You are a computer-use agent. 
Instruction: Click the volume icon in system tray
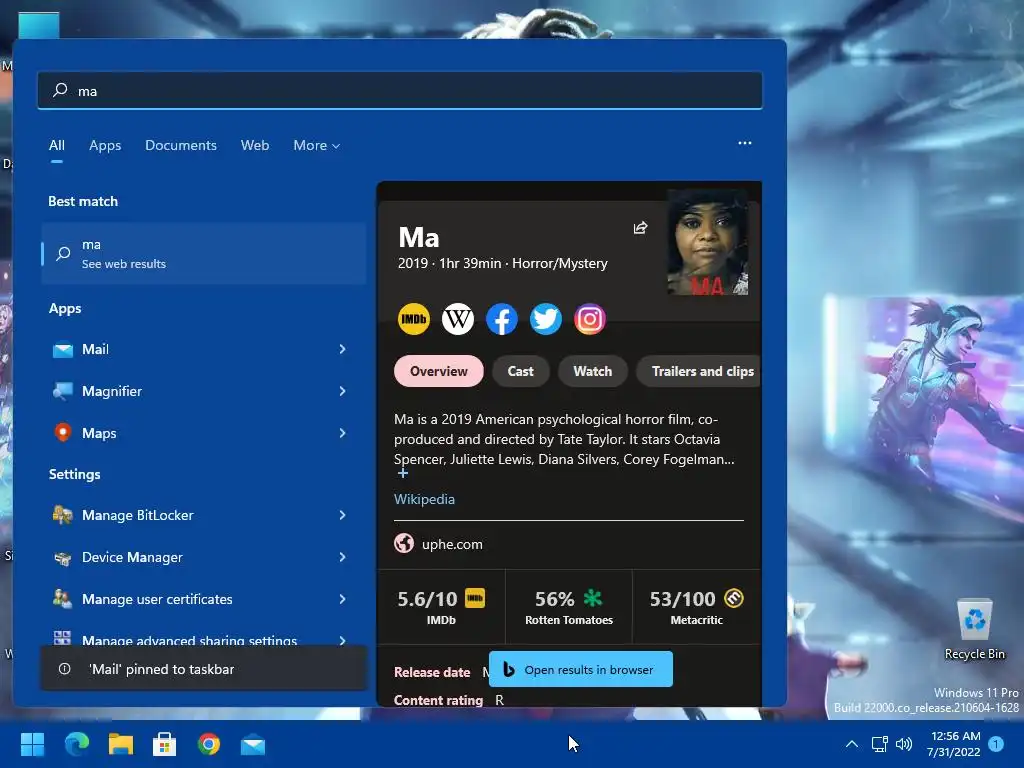(x=904, y=744)
